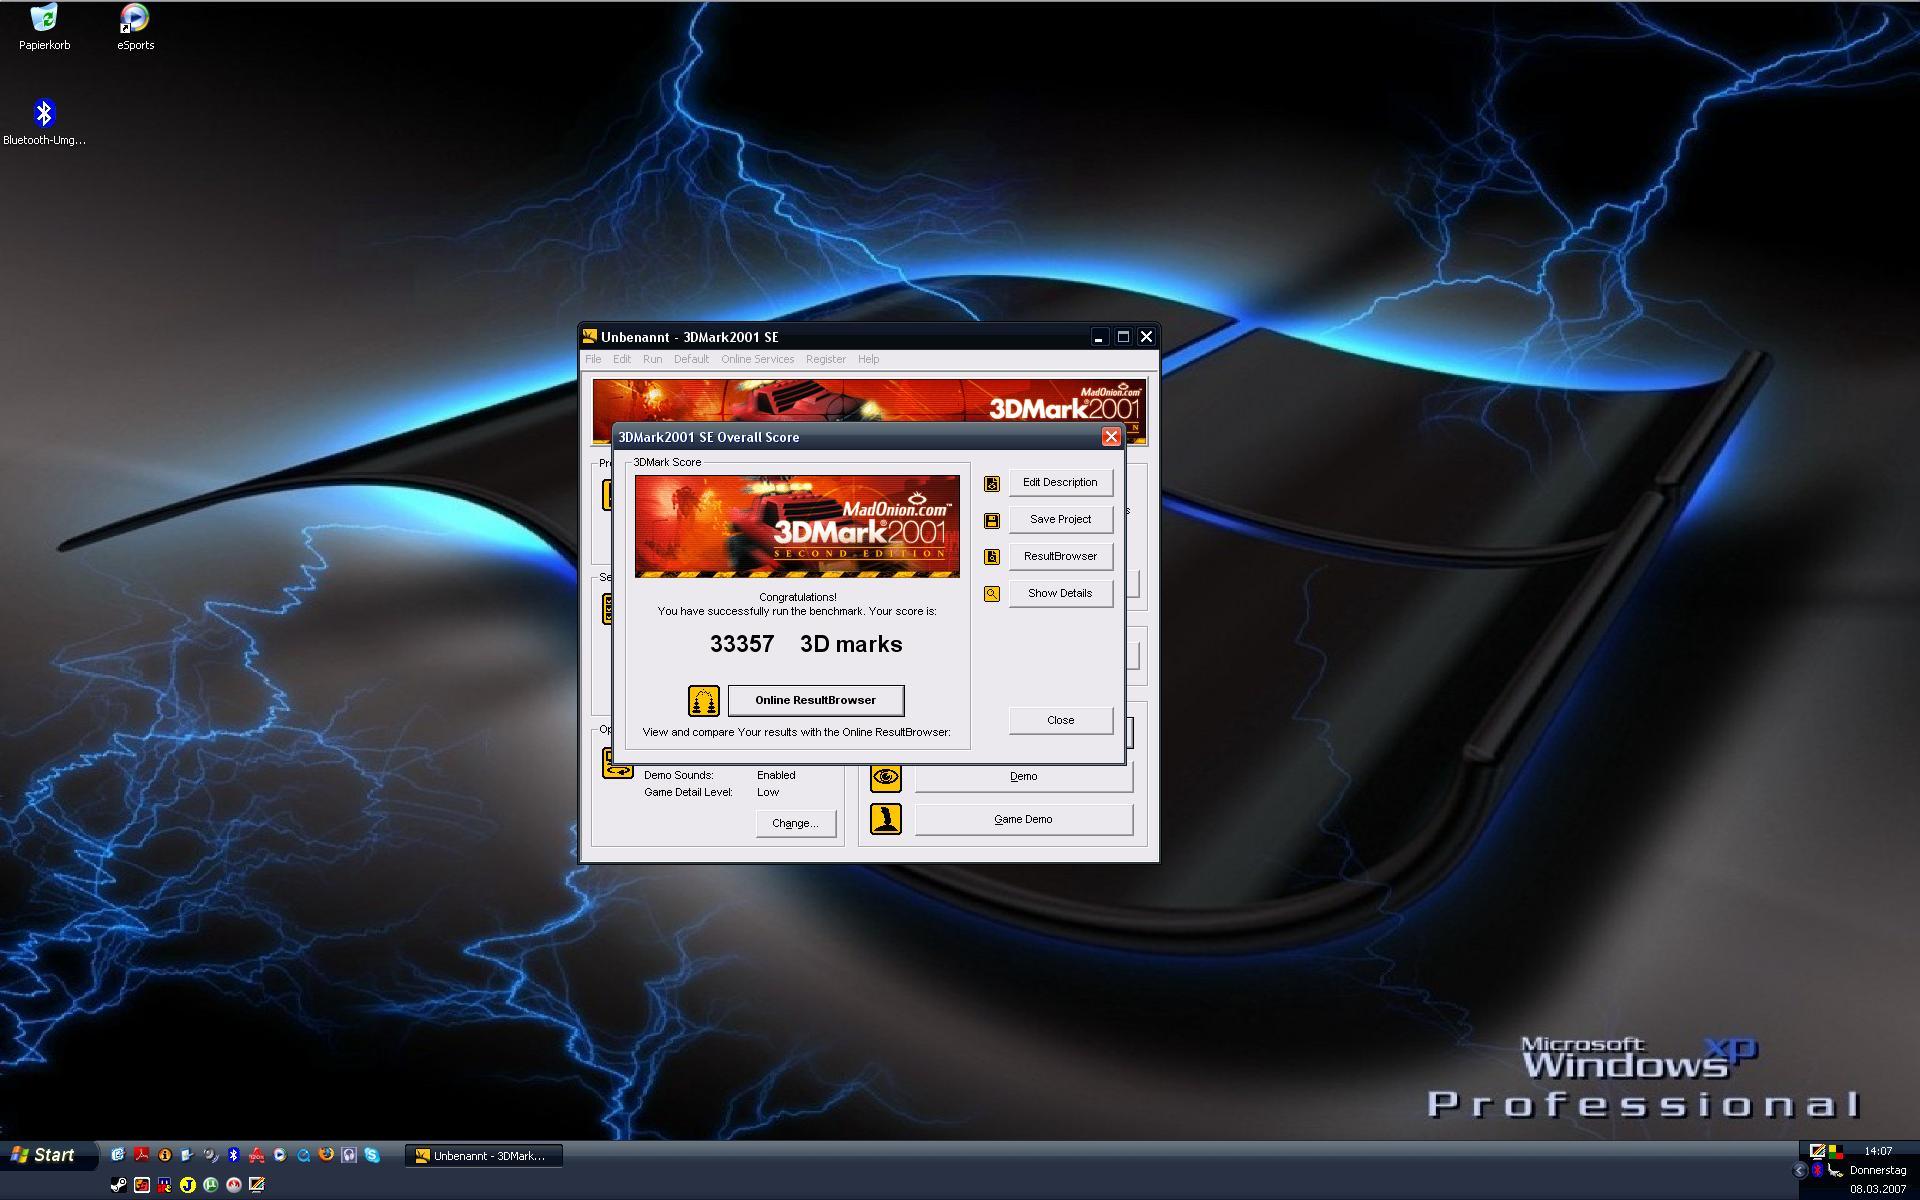Click the Save Project button
1920x1200 pixels.
pyautogui.click(x=1060, y=520)
